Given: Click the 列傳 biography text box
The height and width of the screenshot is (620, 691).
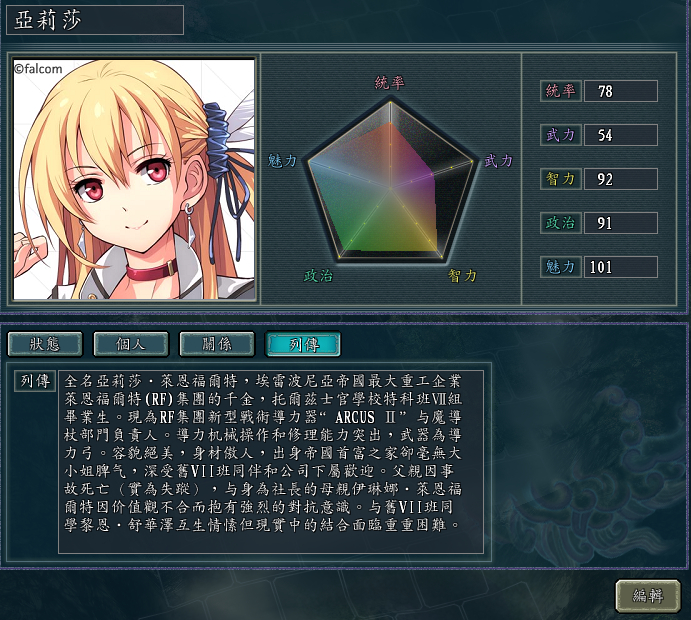Looking at the screenshot, I should tap(271, 462).
